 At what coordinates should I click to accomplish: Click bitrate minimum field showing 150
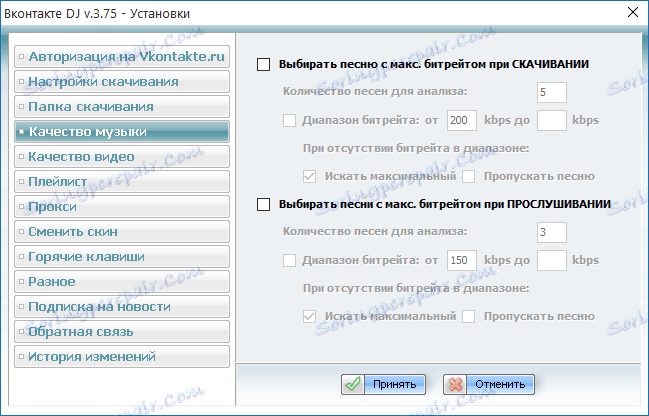(x=462, y=260)
